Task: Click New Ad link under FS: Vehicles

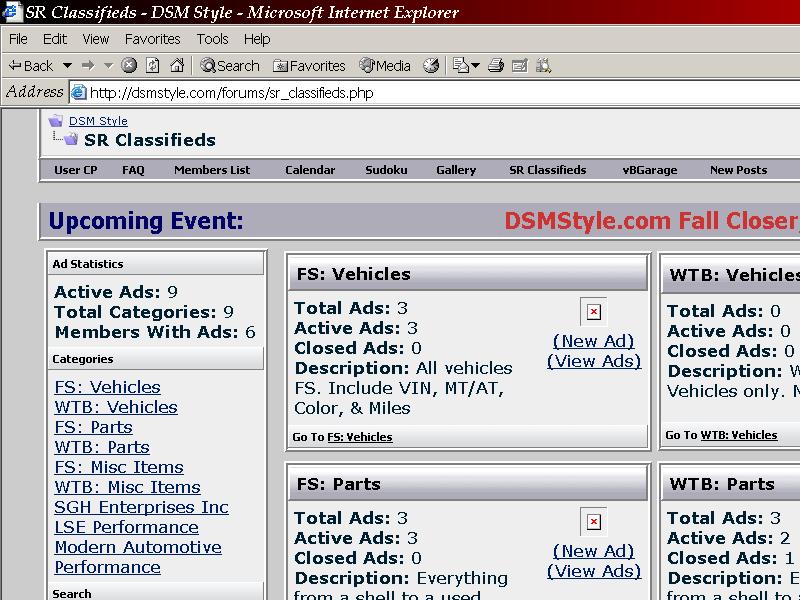Action: pos(593,341)
